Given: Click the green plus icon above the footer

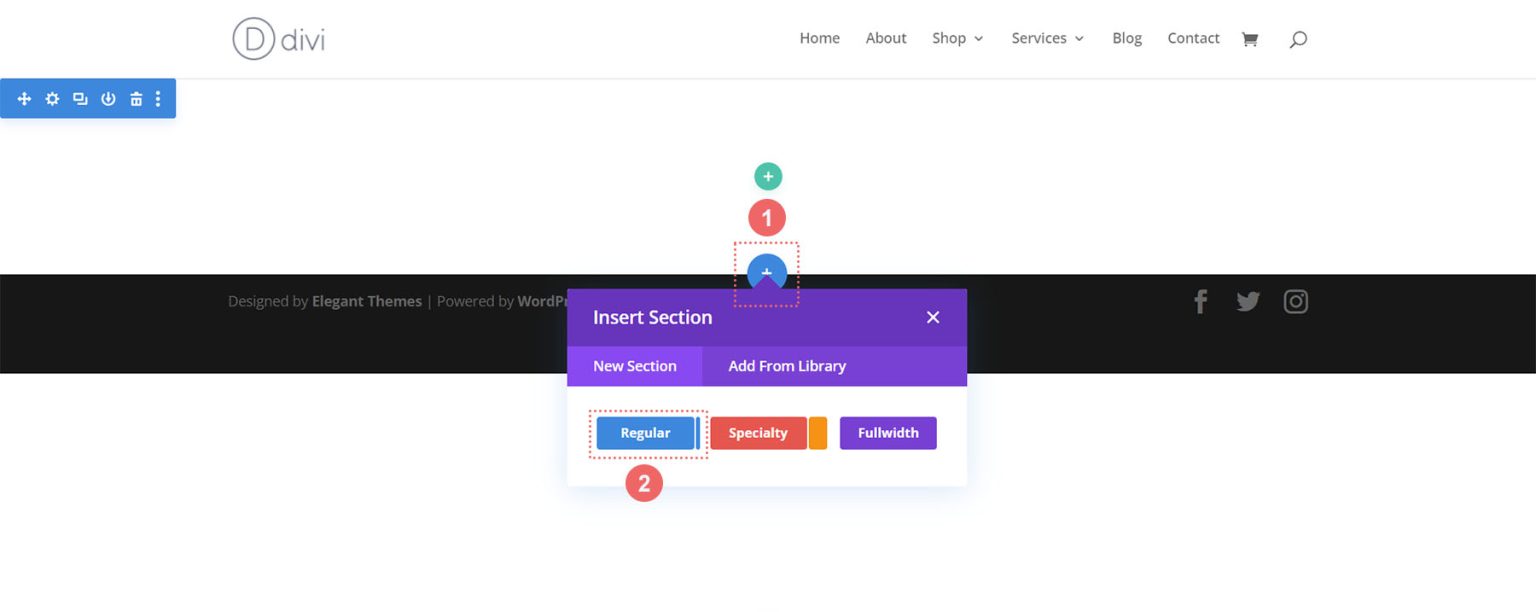Looking at the screenshot, I should (x=767, y=175).
